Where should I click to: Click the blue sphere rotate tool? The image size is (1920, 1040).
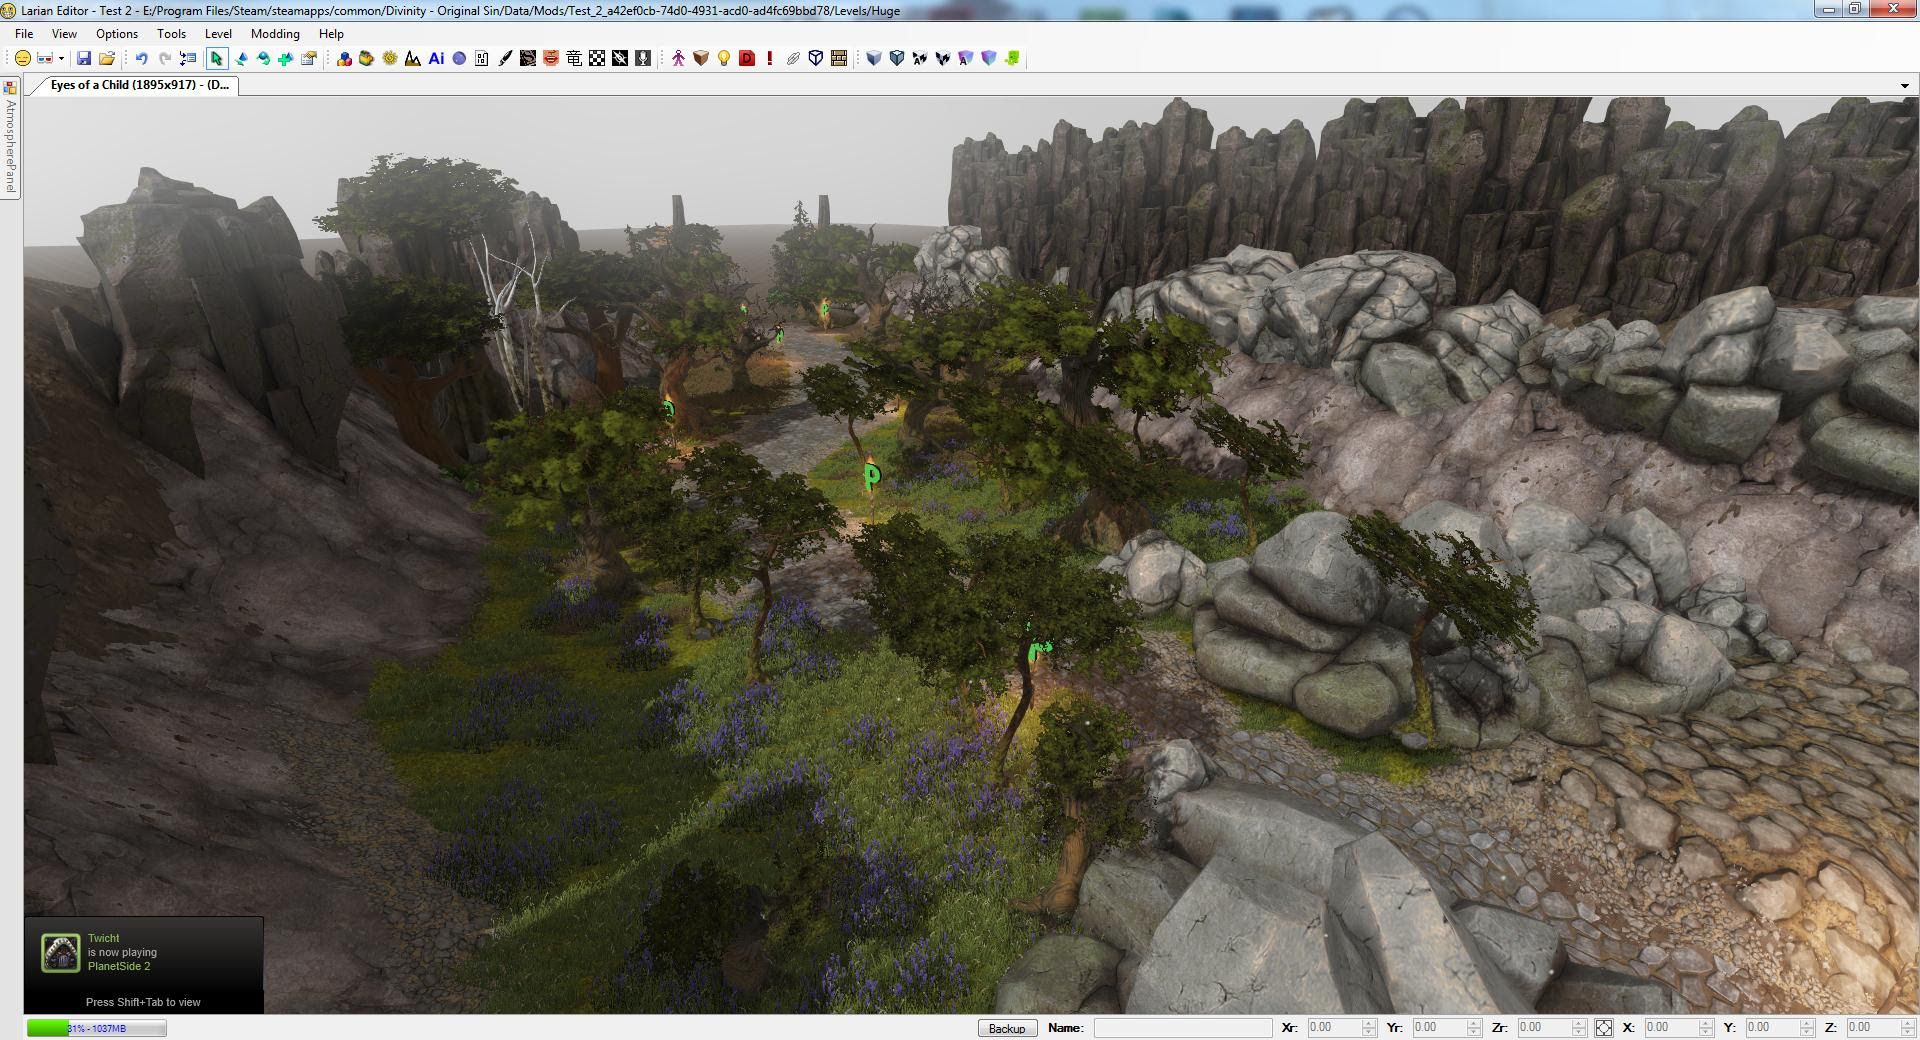pos(263,59)
